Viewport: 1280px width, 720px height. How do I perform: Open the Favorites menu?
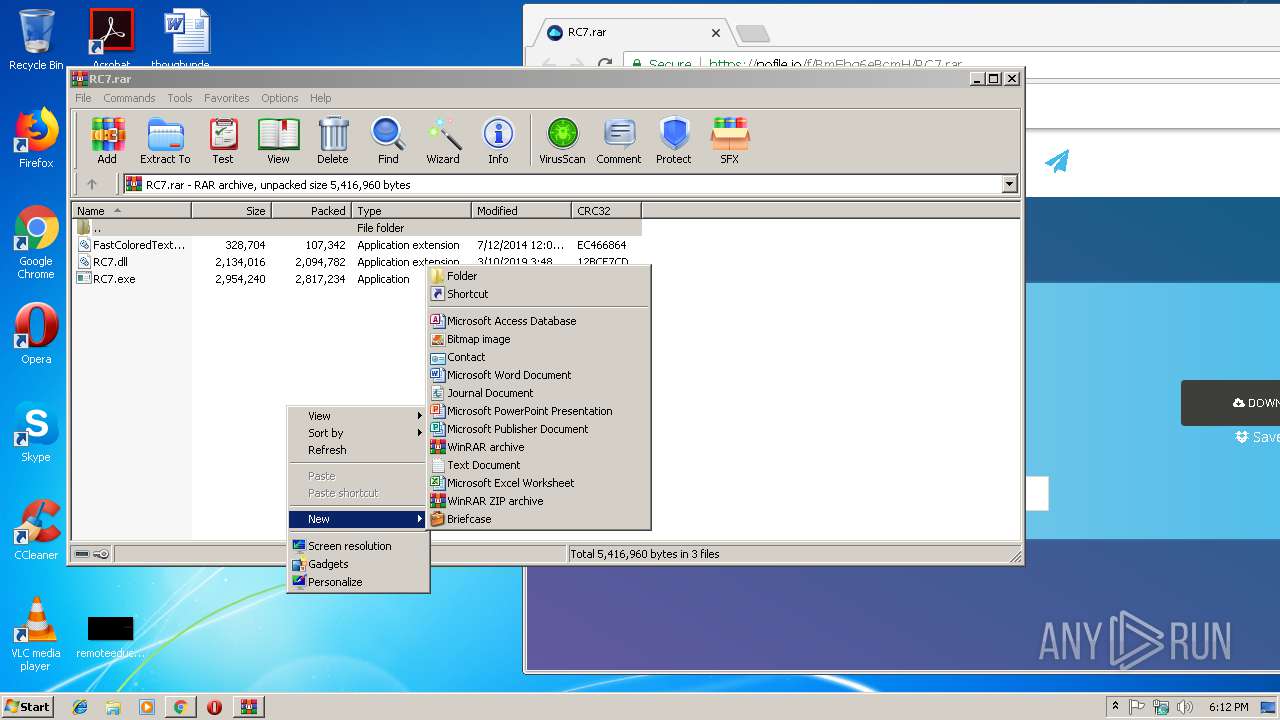coord(227,98)
